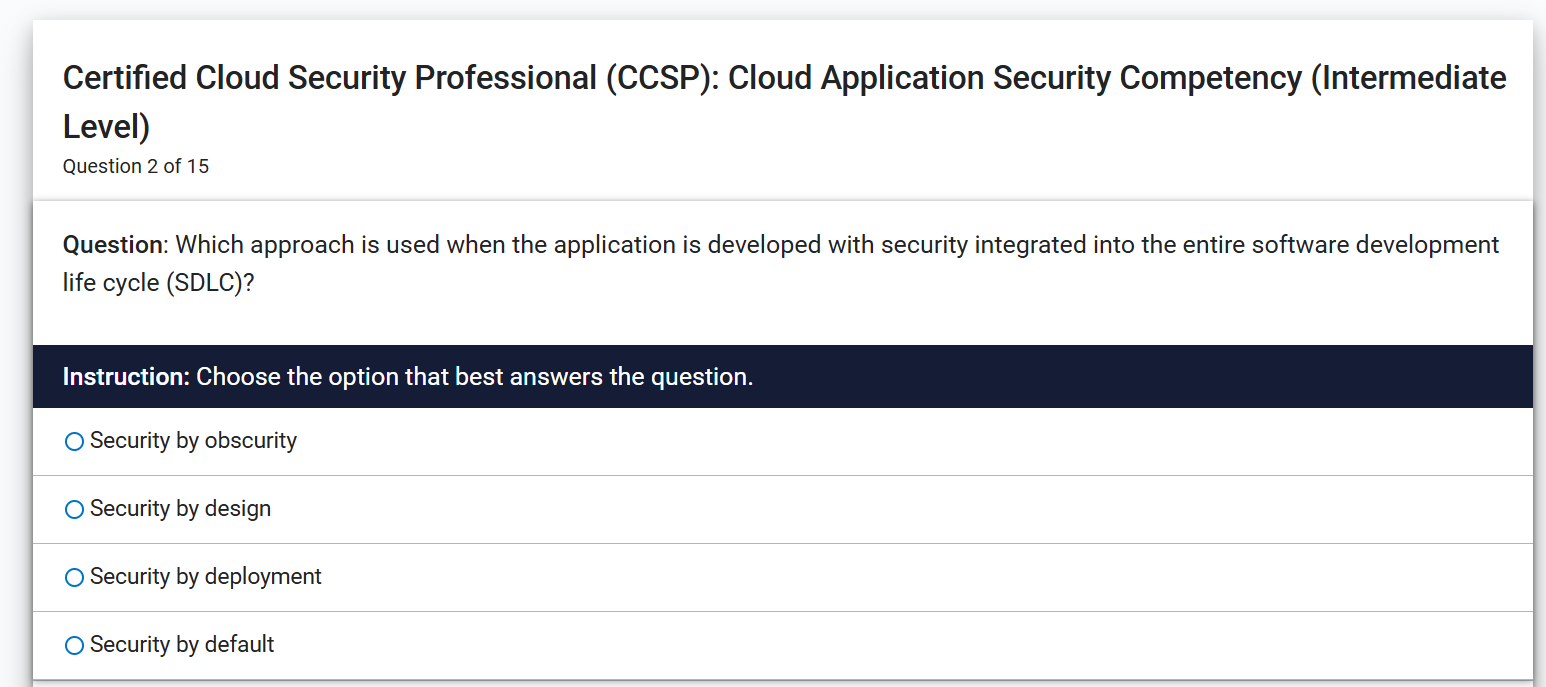The height and width of the screenshot is (687, 1546).
Task: Click the dark Instruction banner bar
Action: [773, 376]
